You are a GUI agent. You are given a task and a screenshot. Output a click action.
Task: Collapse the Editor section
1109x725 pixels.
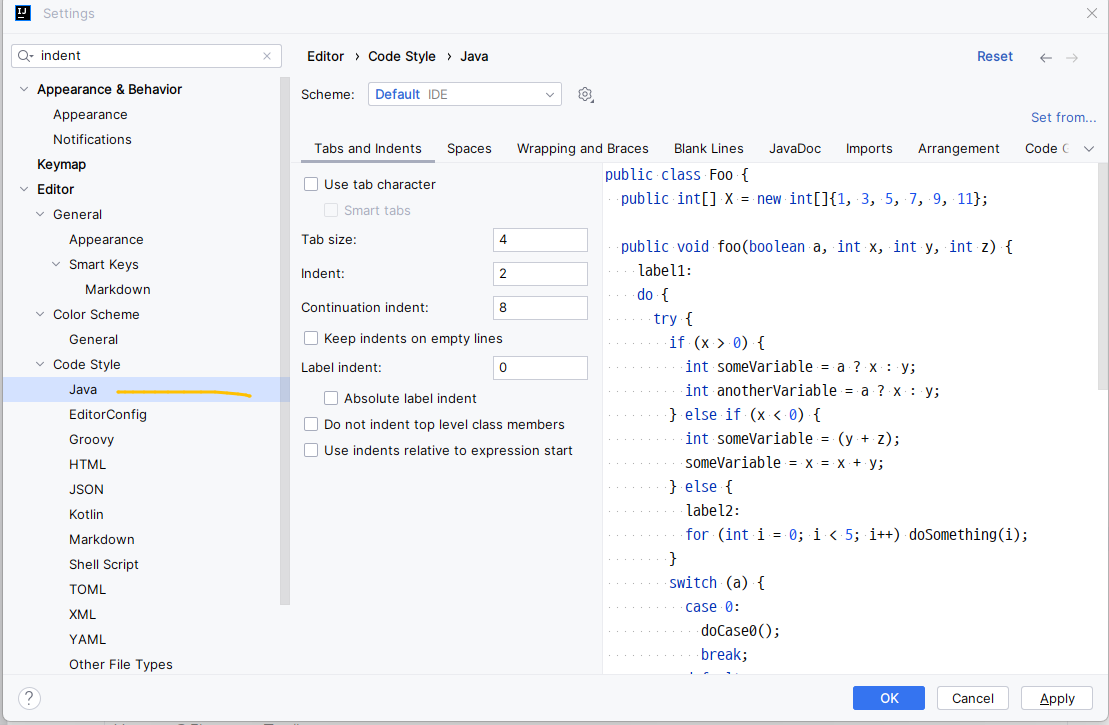[24, 189]
